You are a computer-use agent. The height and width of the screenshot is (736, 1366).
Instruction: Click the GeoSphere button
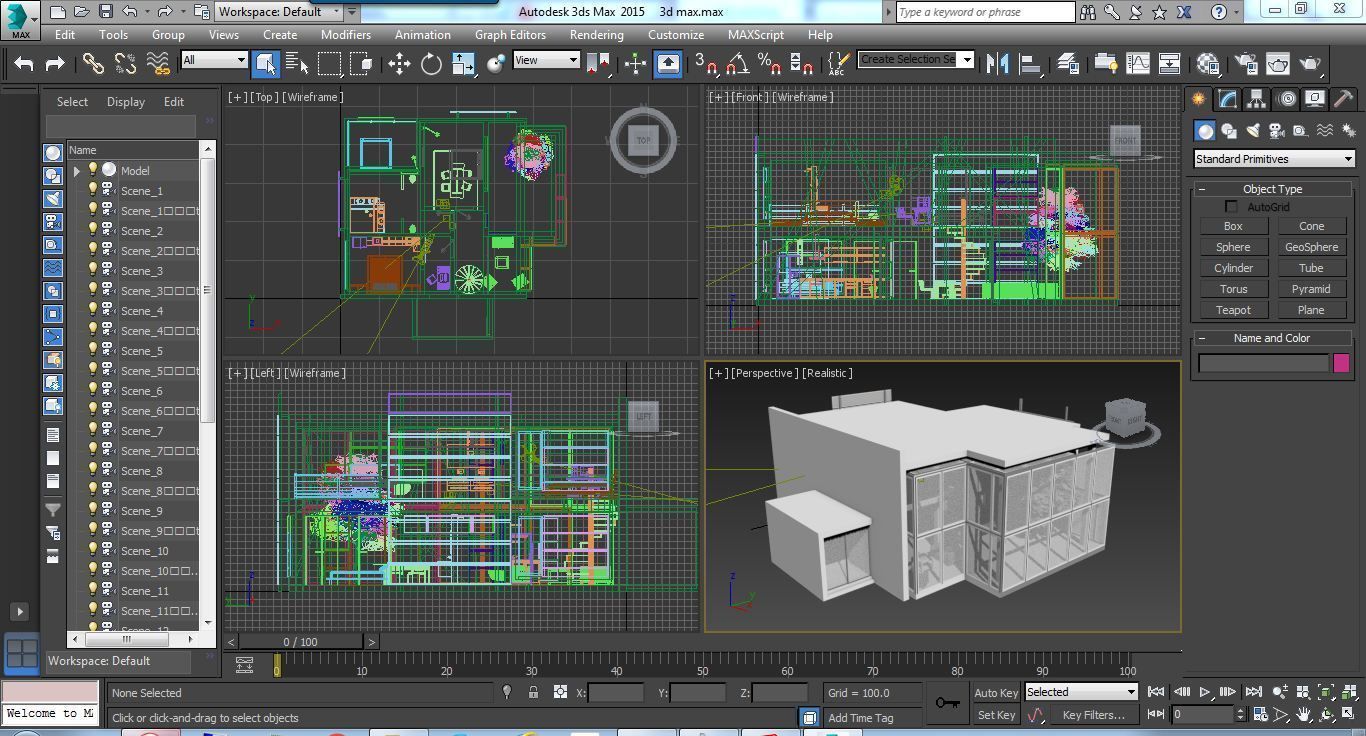click(1311, 247)
